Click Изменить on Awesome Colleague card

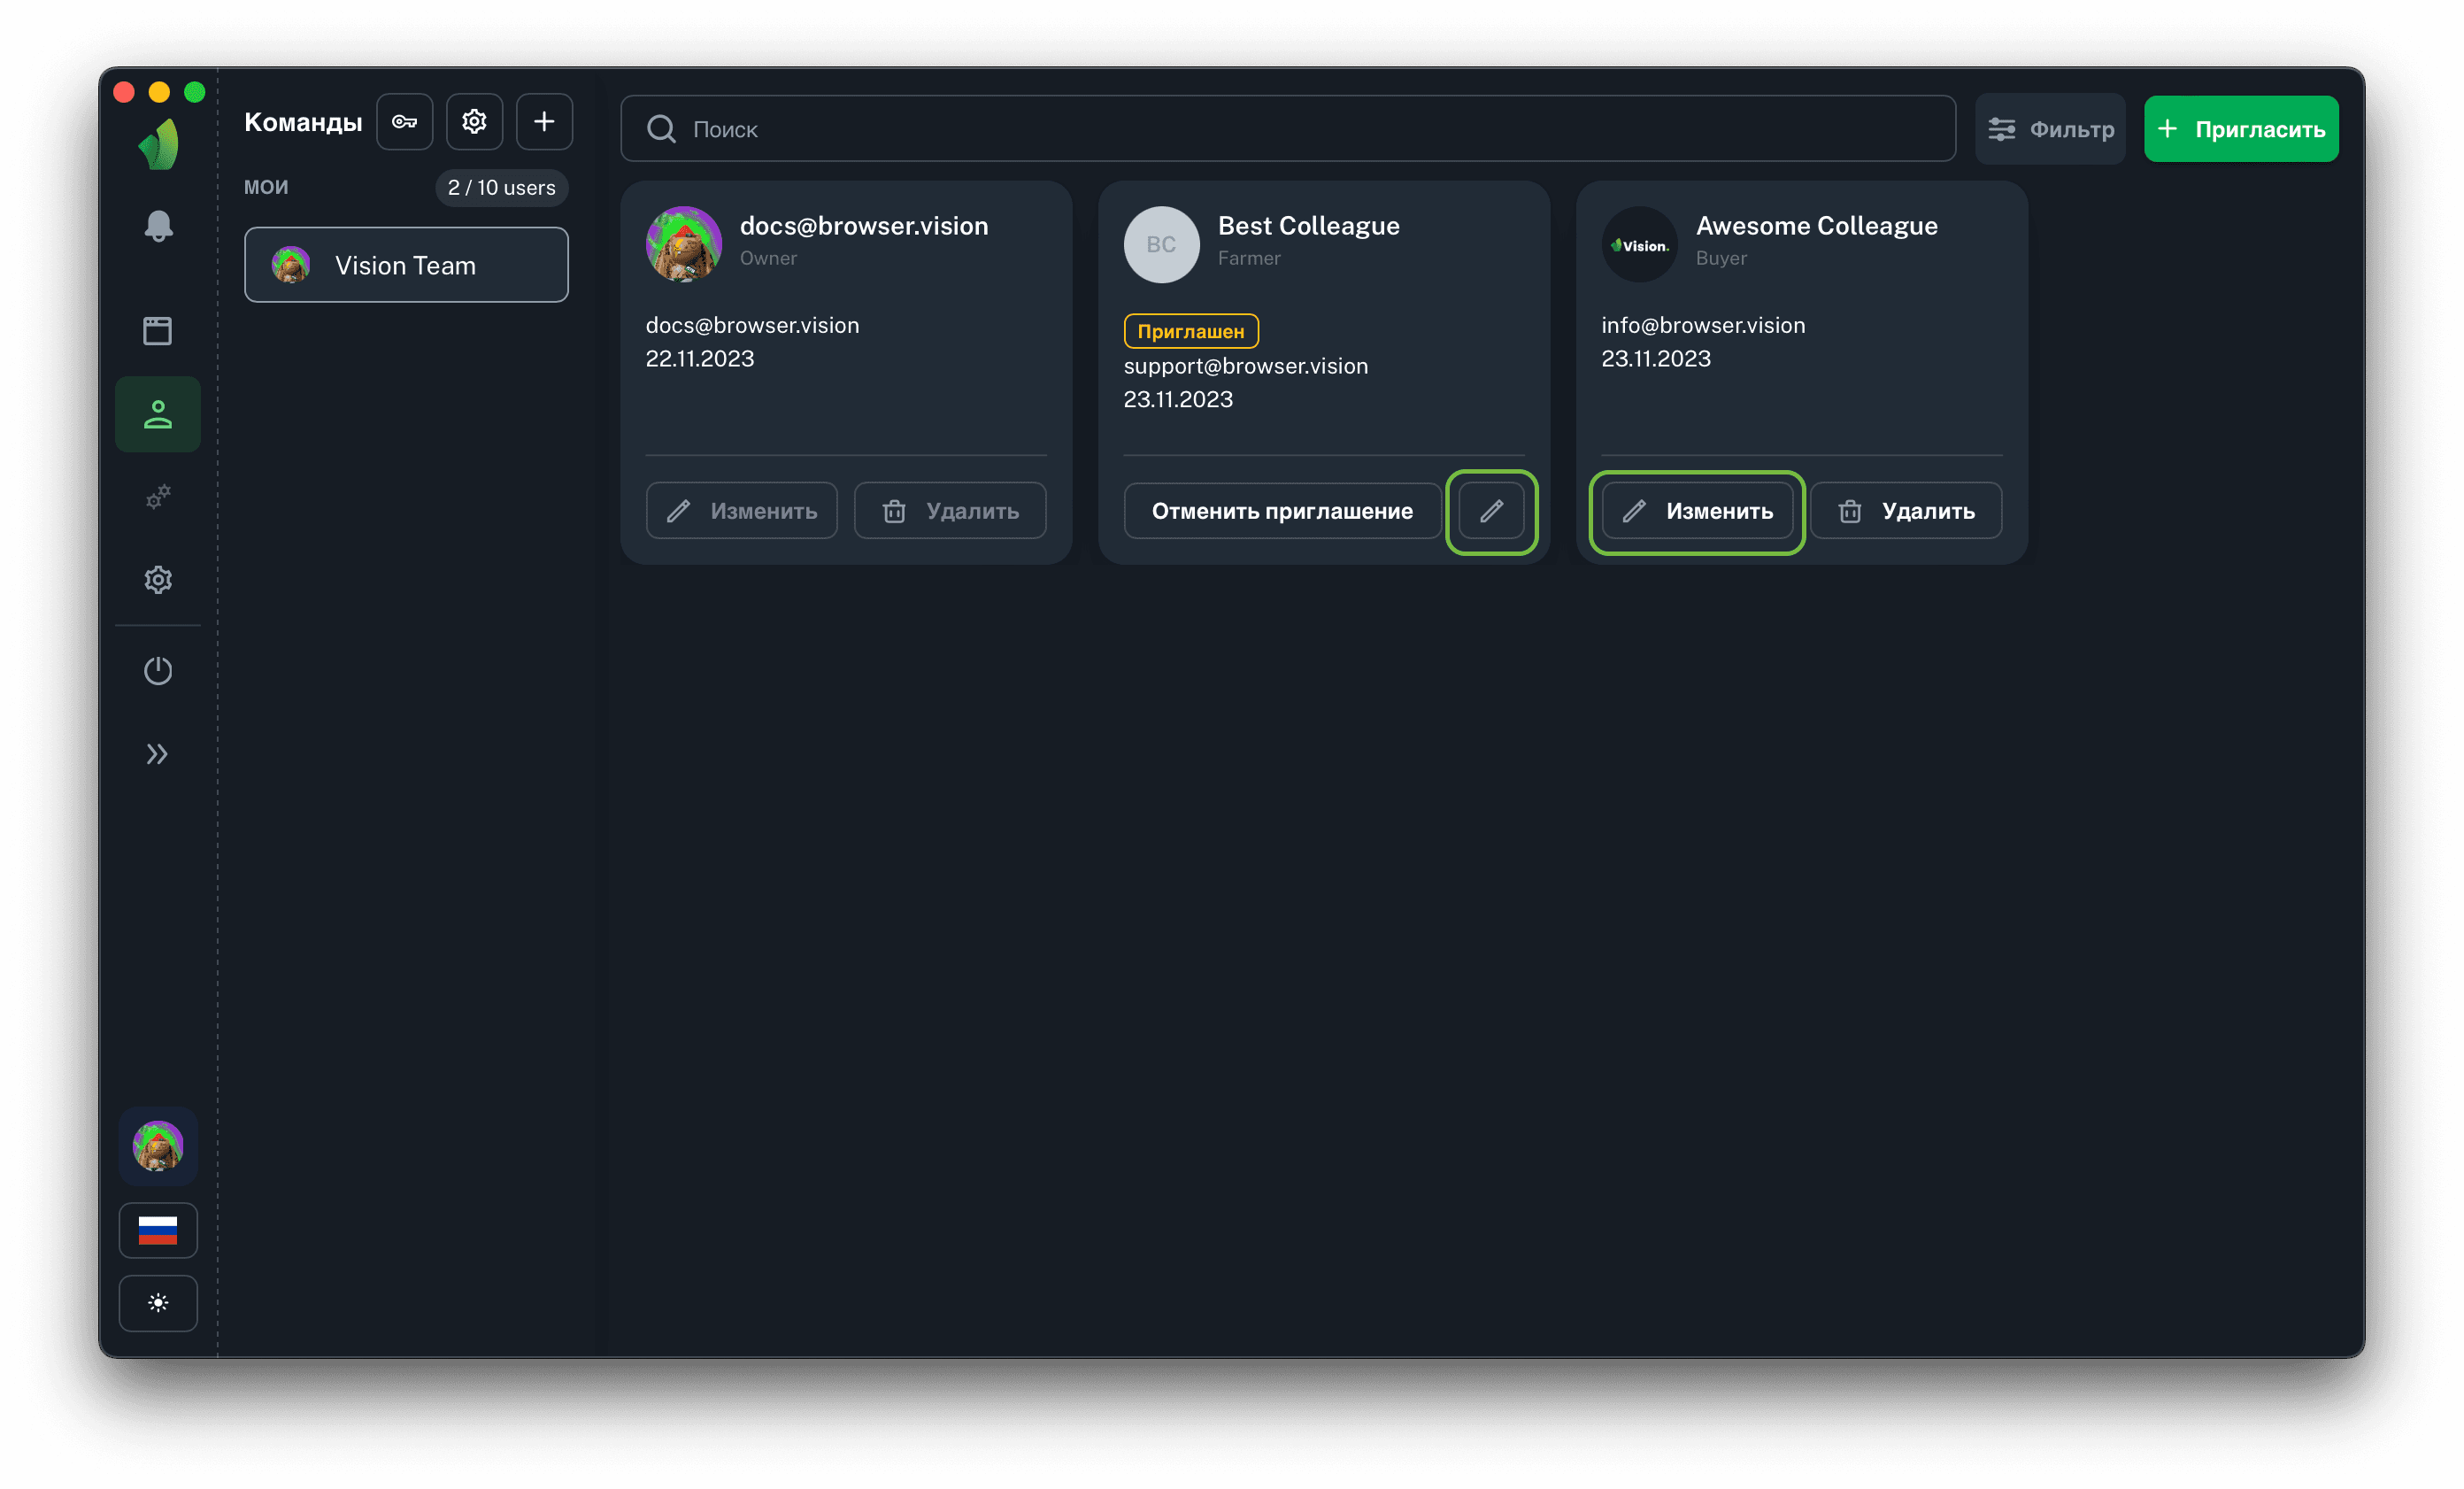[x=1697, y=511]
